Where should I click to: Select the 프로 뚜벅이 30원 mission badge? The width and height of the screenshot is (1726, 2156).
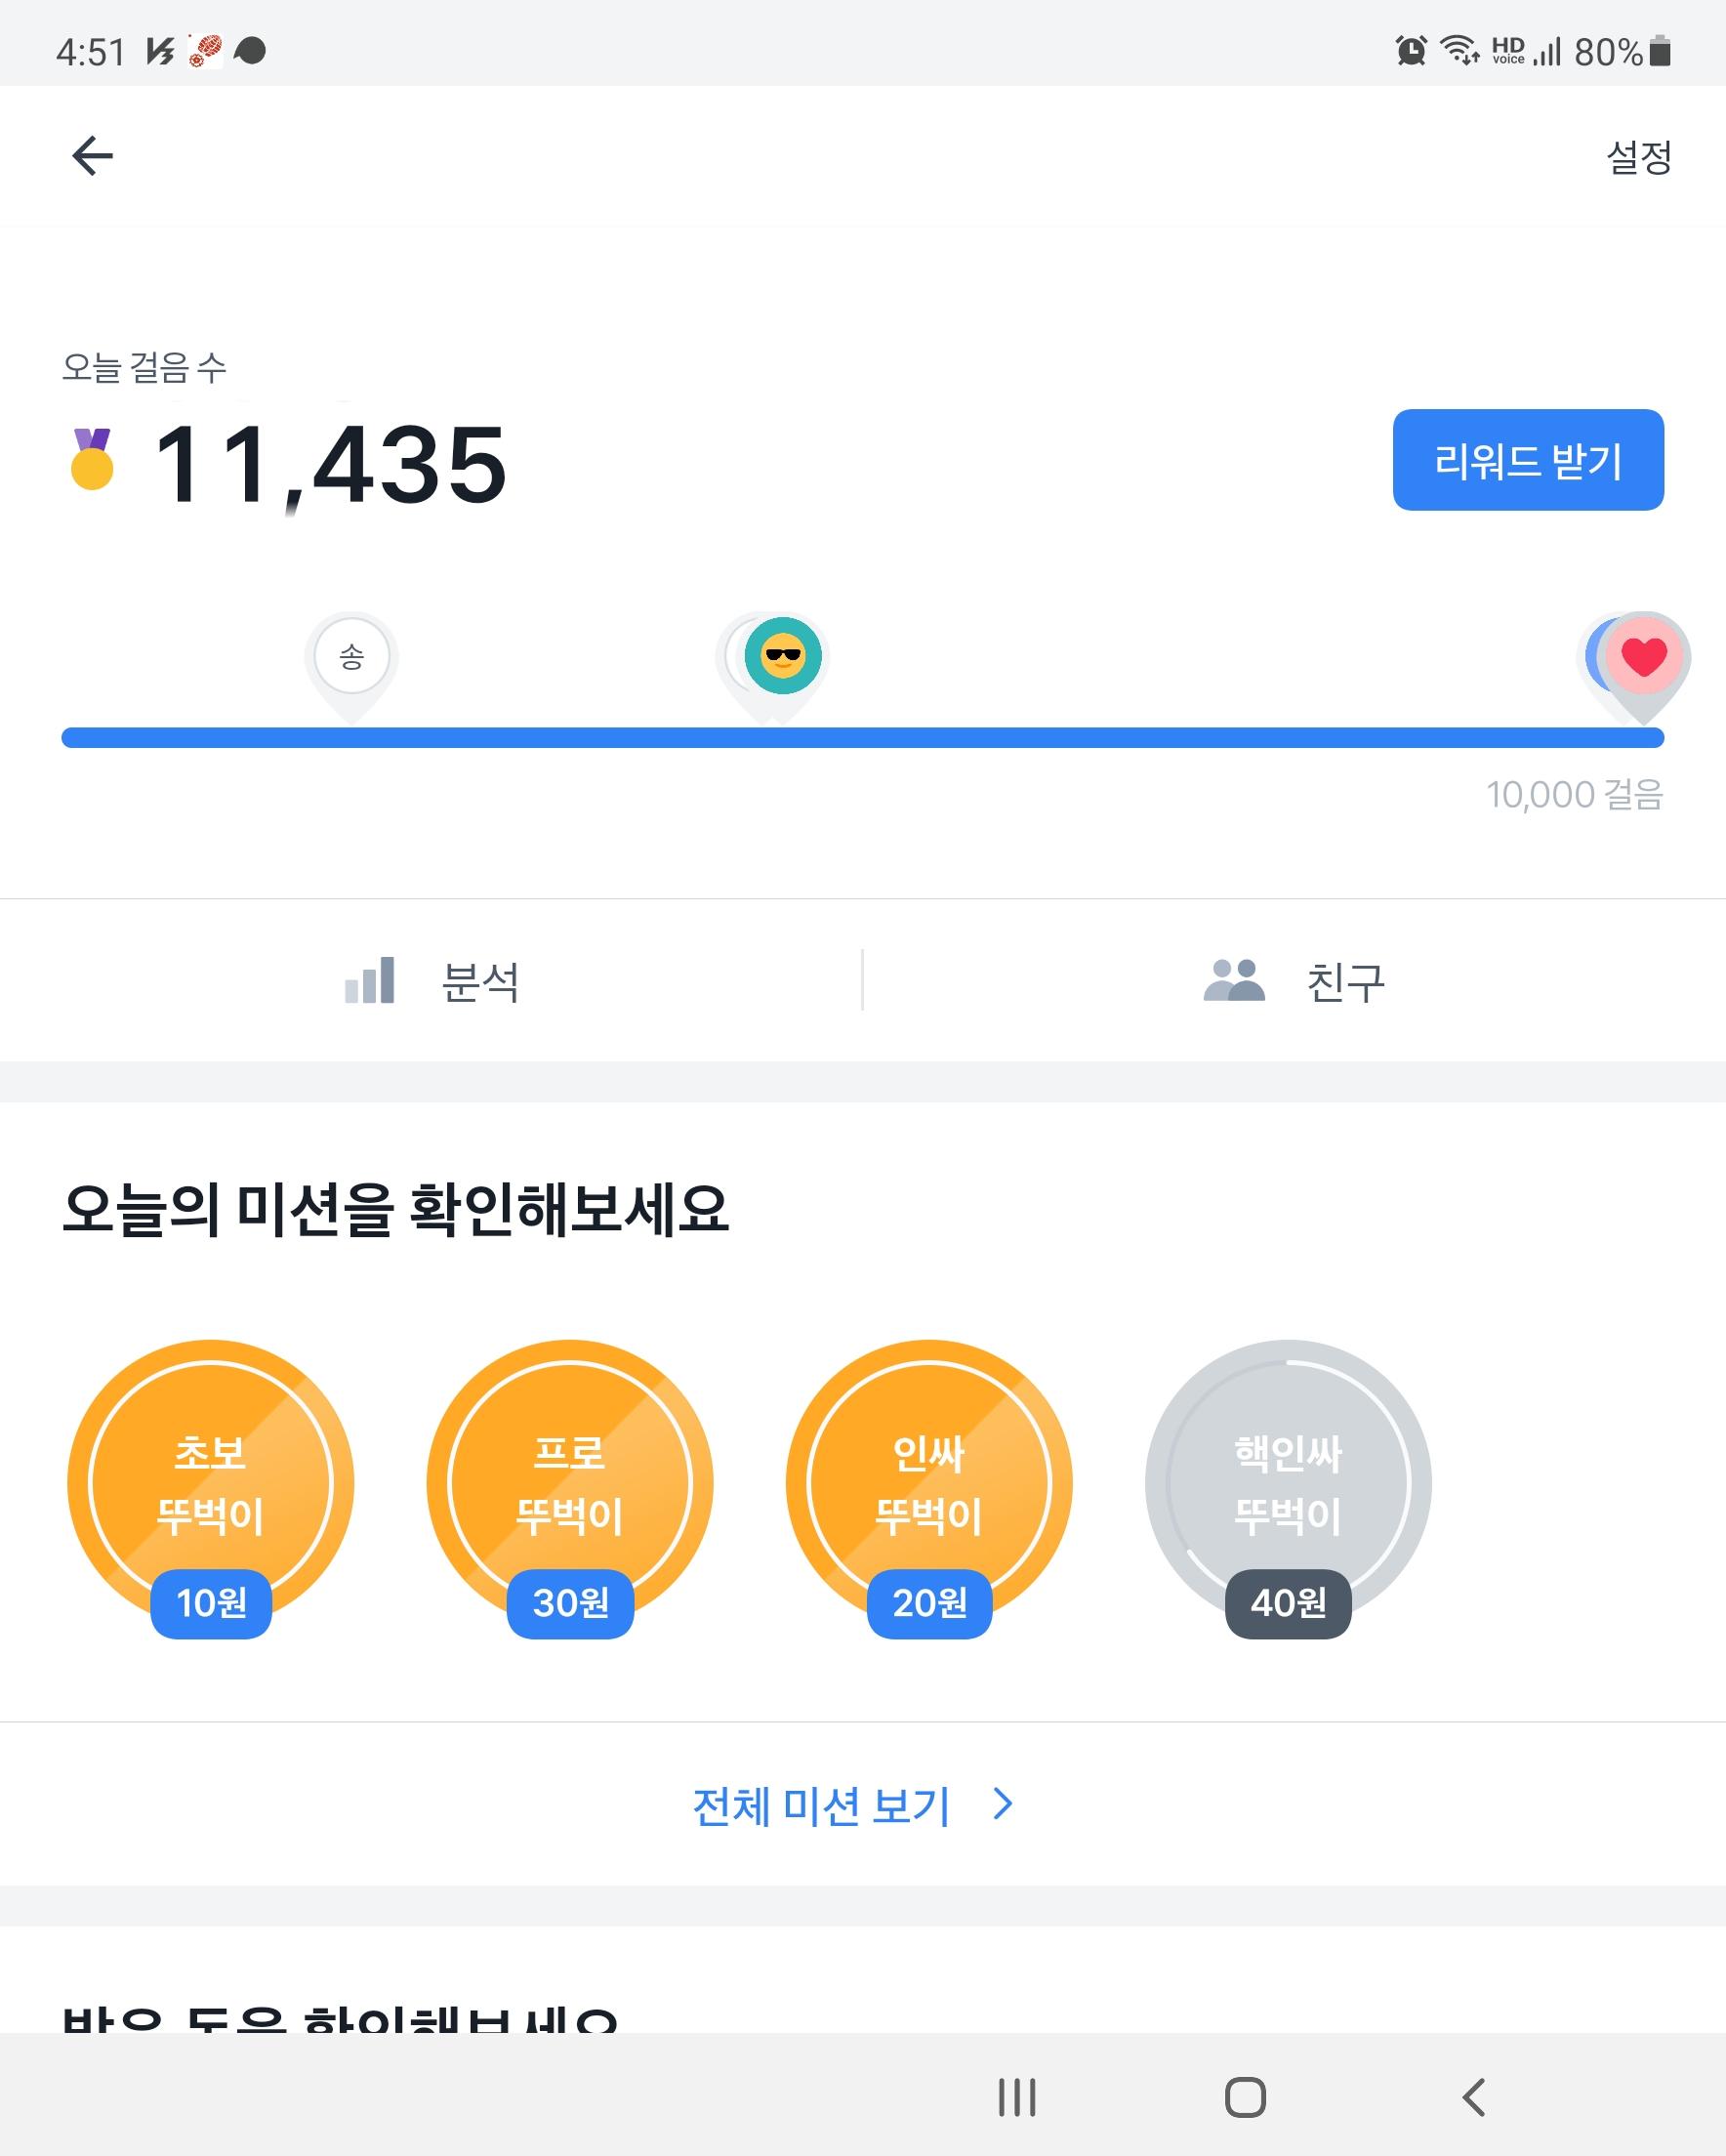click(x=570, y=1485)
